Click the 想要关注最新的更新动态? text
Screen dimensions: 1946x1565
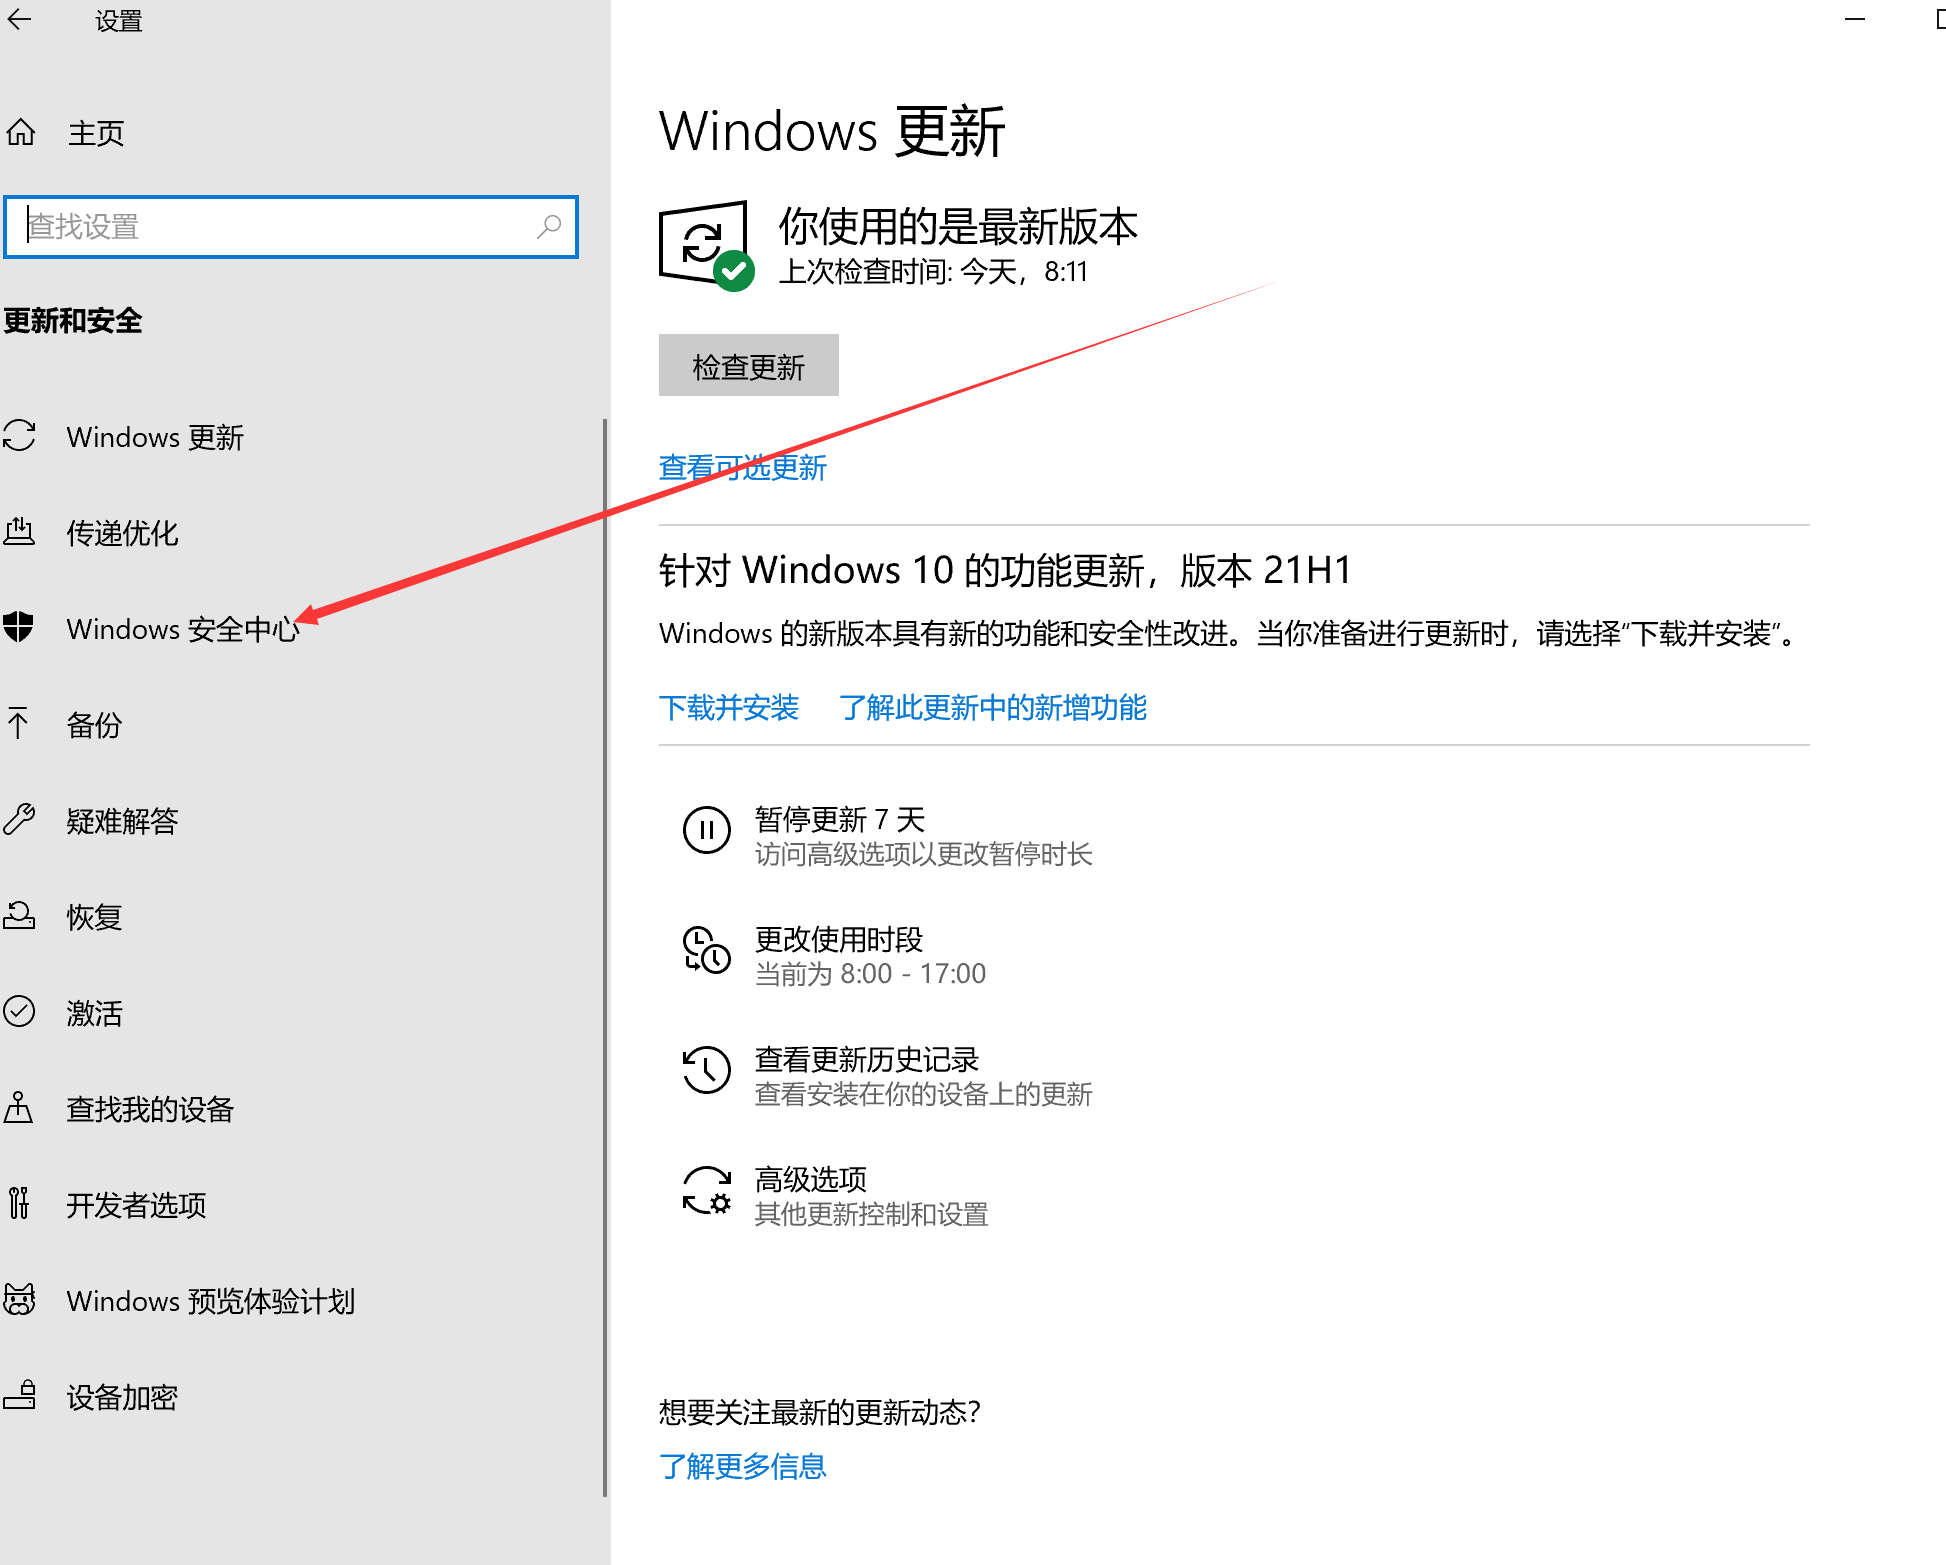click(x=820, y=1412)
